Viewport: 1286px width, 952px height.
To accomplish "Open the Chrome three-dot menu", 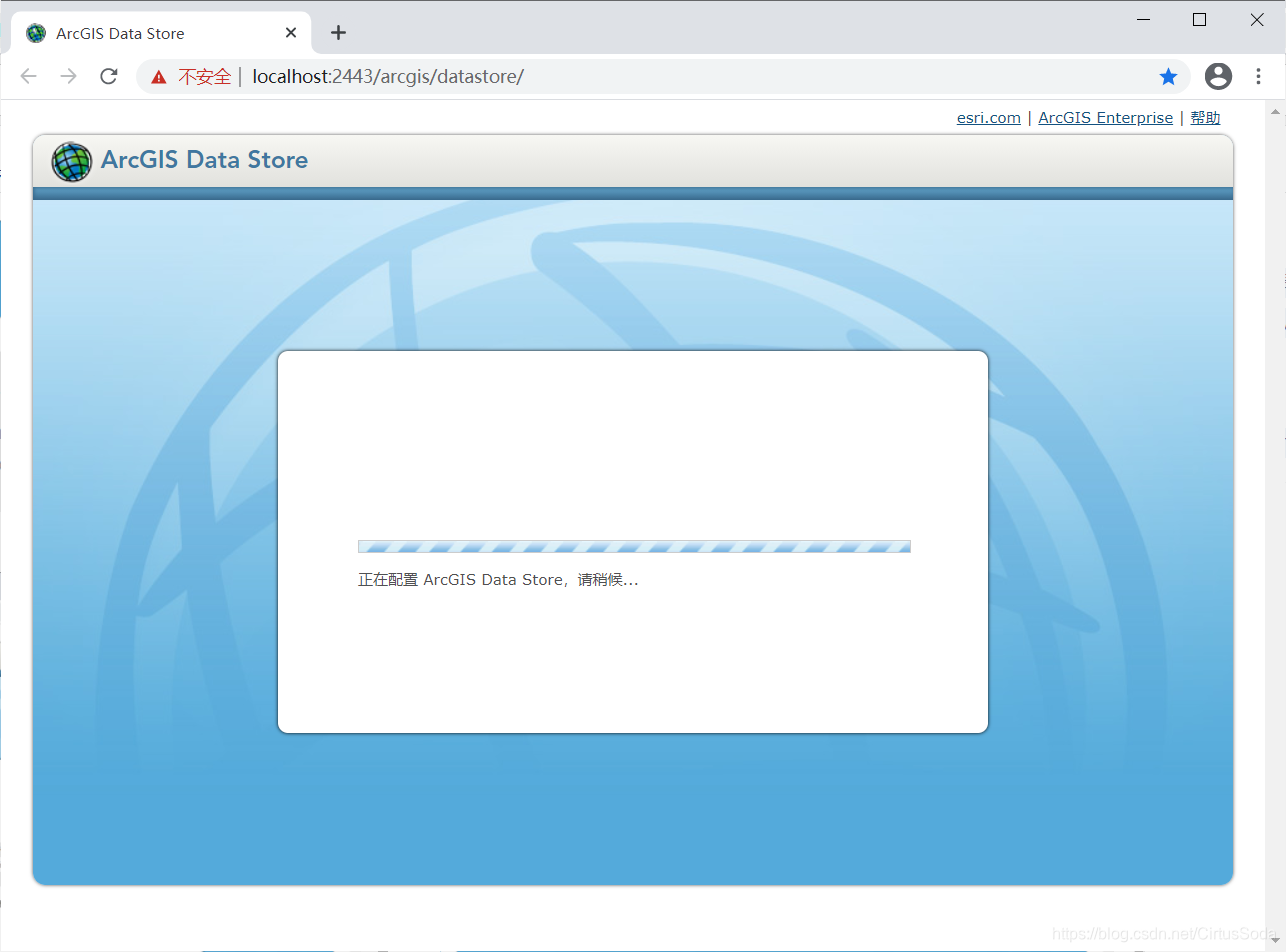I will 1259,76.
